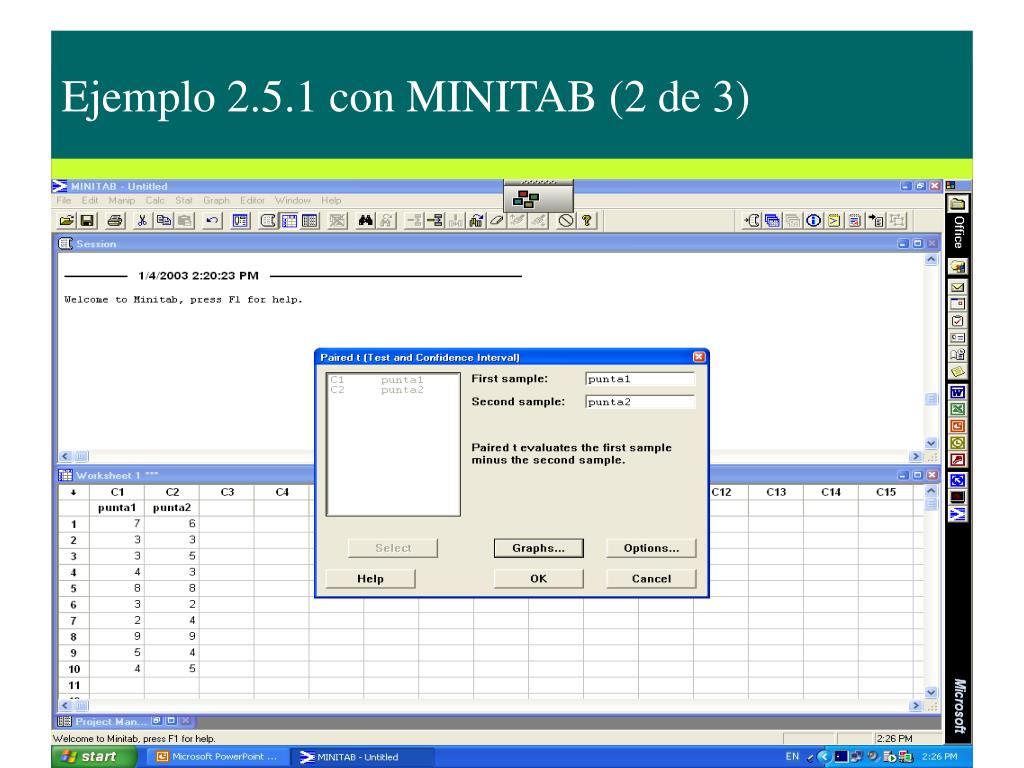Screen dimensions: 1024x768
Task: Click the Copy icon in toolbar
Action: pos(163,221)
